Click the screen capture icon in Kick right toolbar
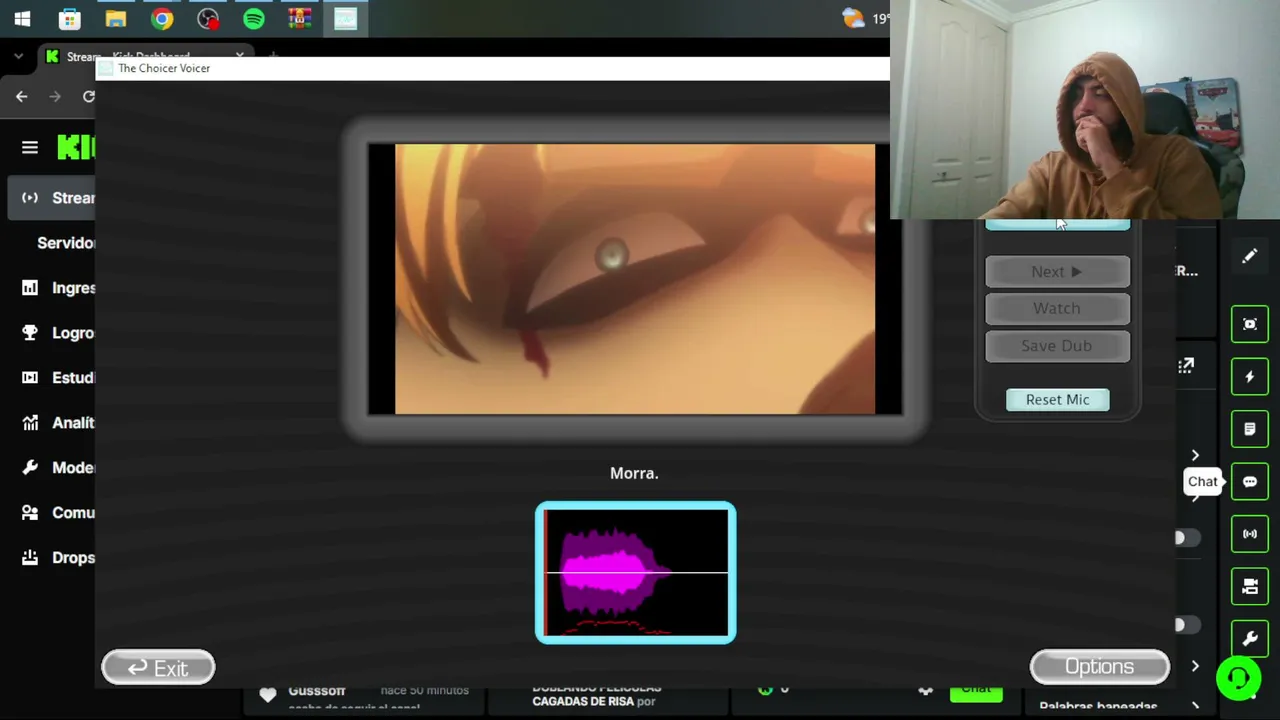This screenshot has width=1280, height=720. pyautogui.click(x=1250, y=324)
